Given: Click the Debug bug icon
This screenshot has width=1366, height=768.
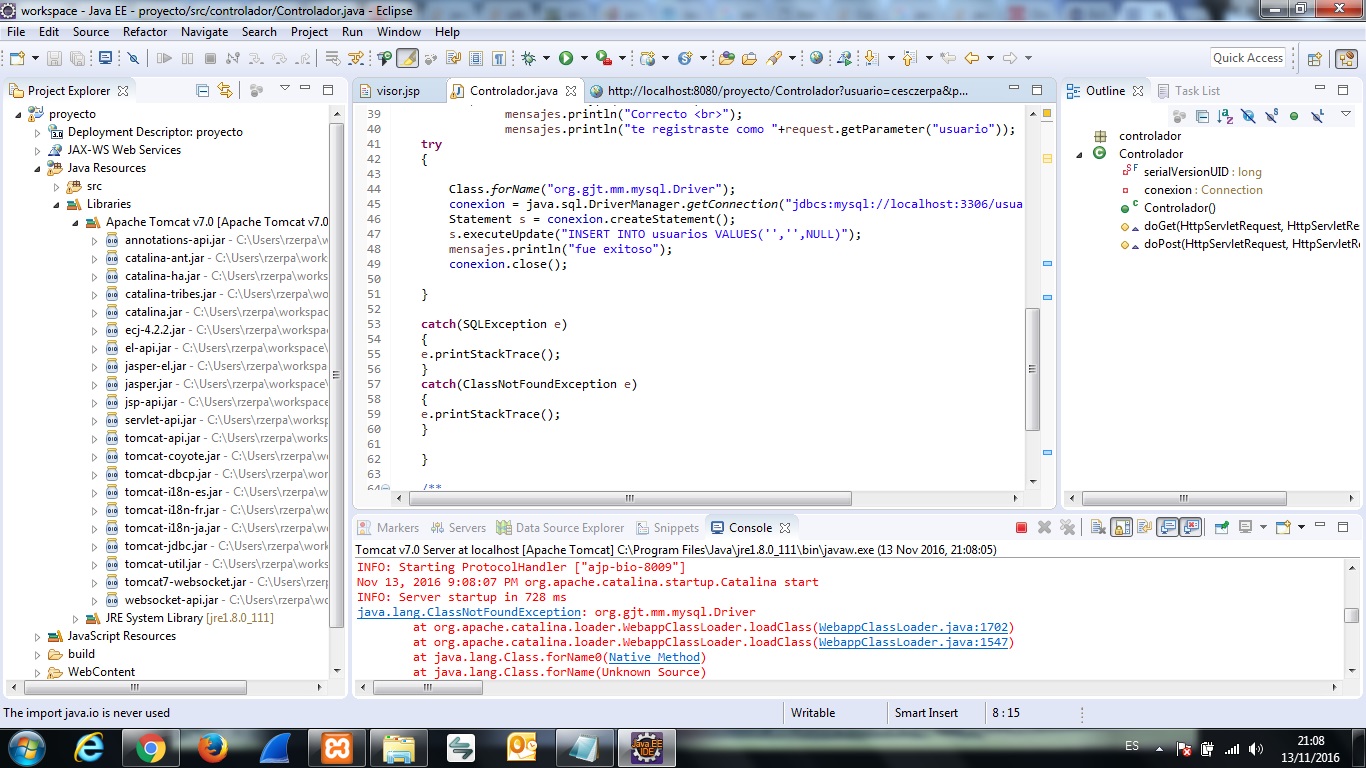Looking at the screenshot, I should (x=528, y=58).
